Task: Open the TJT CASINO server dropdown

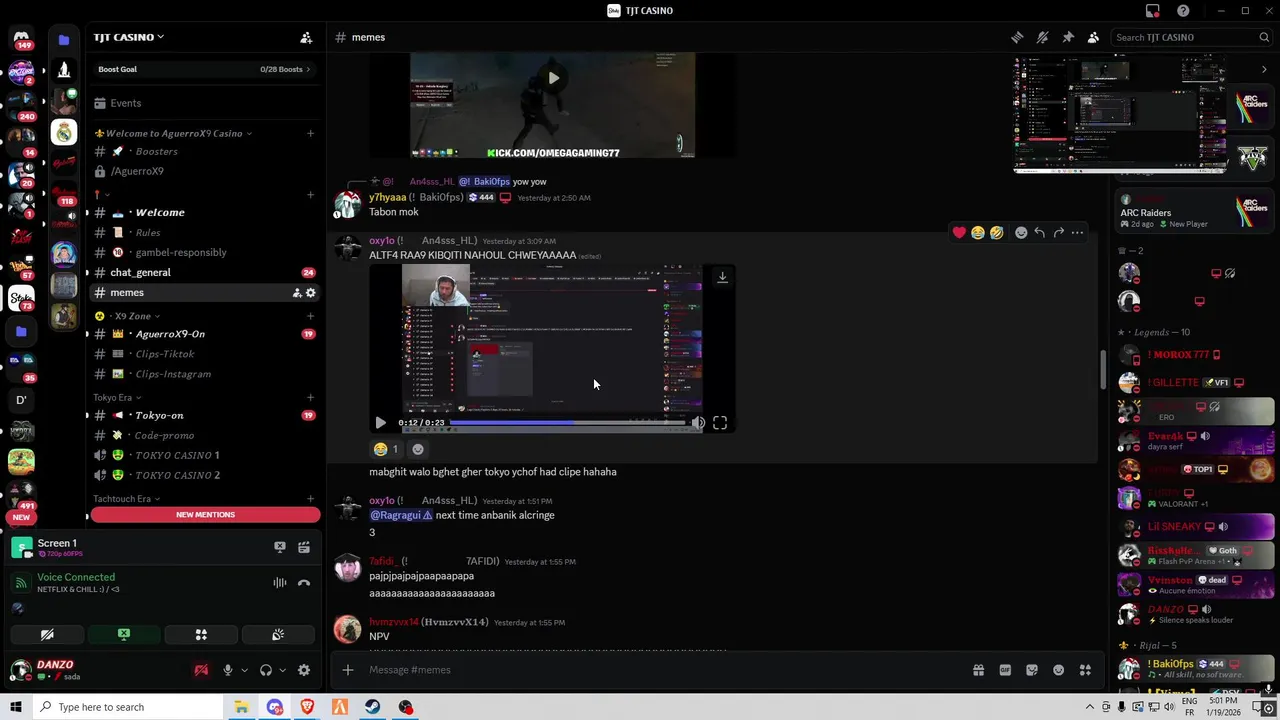Action: tap(129, 37)
